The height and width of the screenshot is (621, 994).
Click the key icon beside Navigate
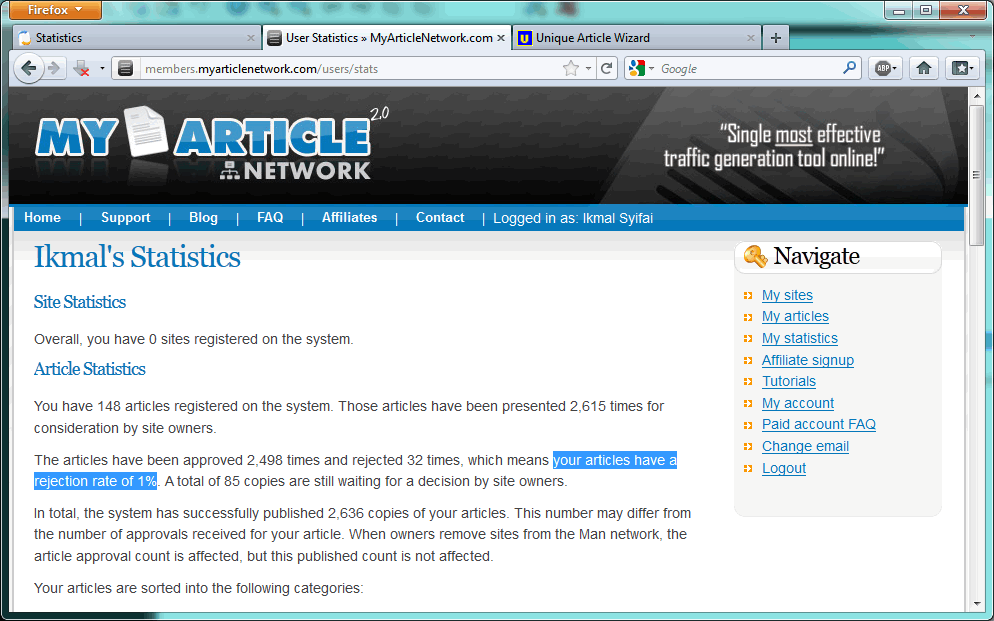point(754,256)
